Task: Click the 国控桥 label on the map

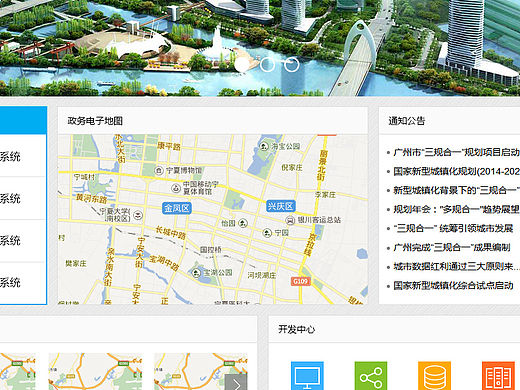Action: point(211,250)
